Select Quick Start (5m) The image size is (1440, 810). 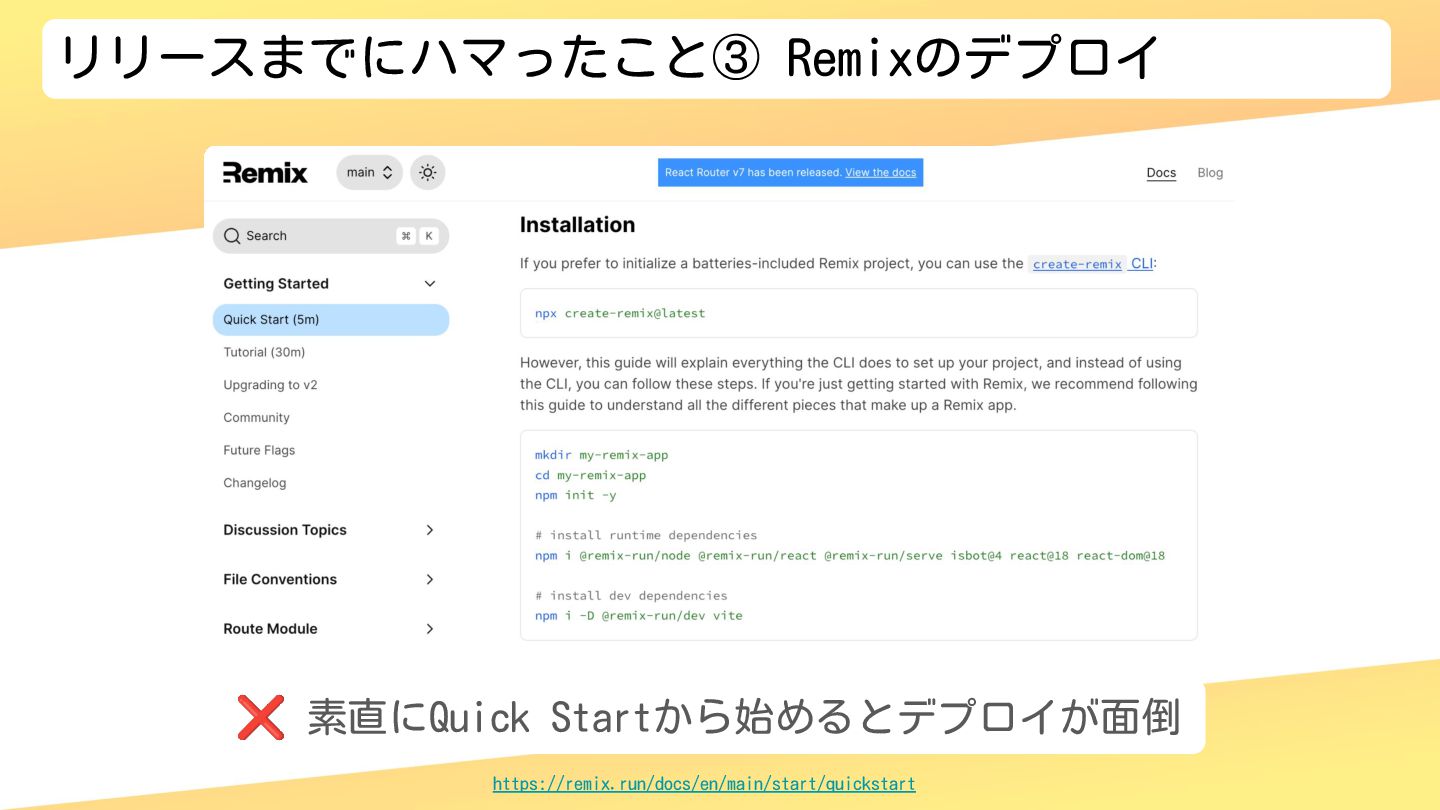[331, 320]
